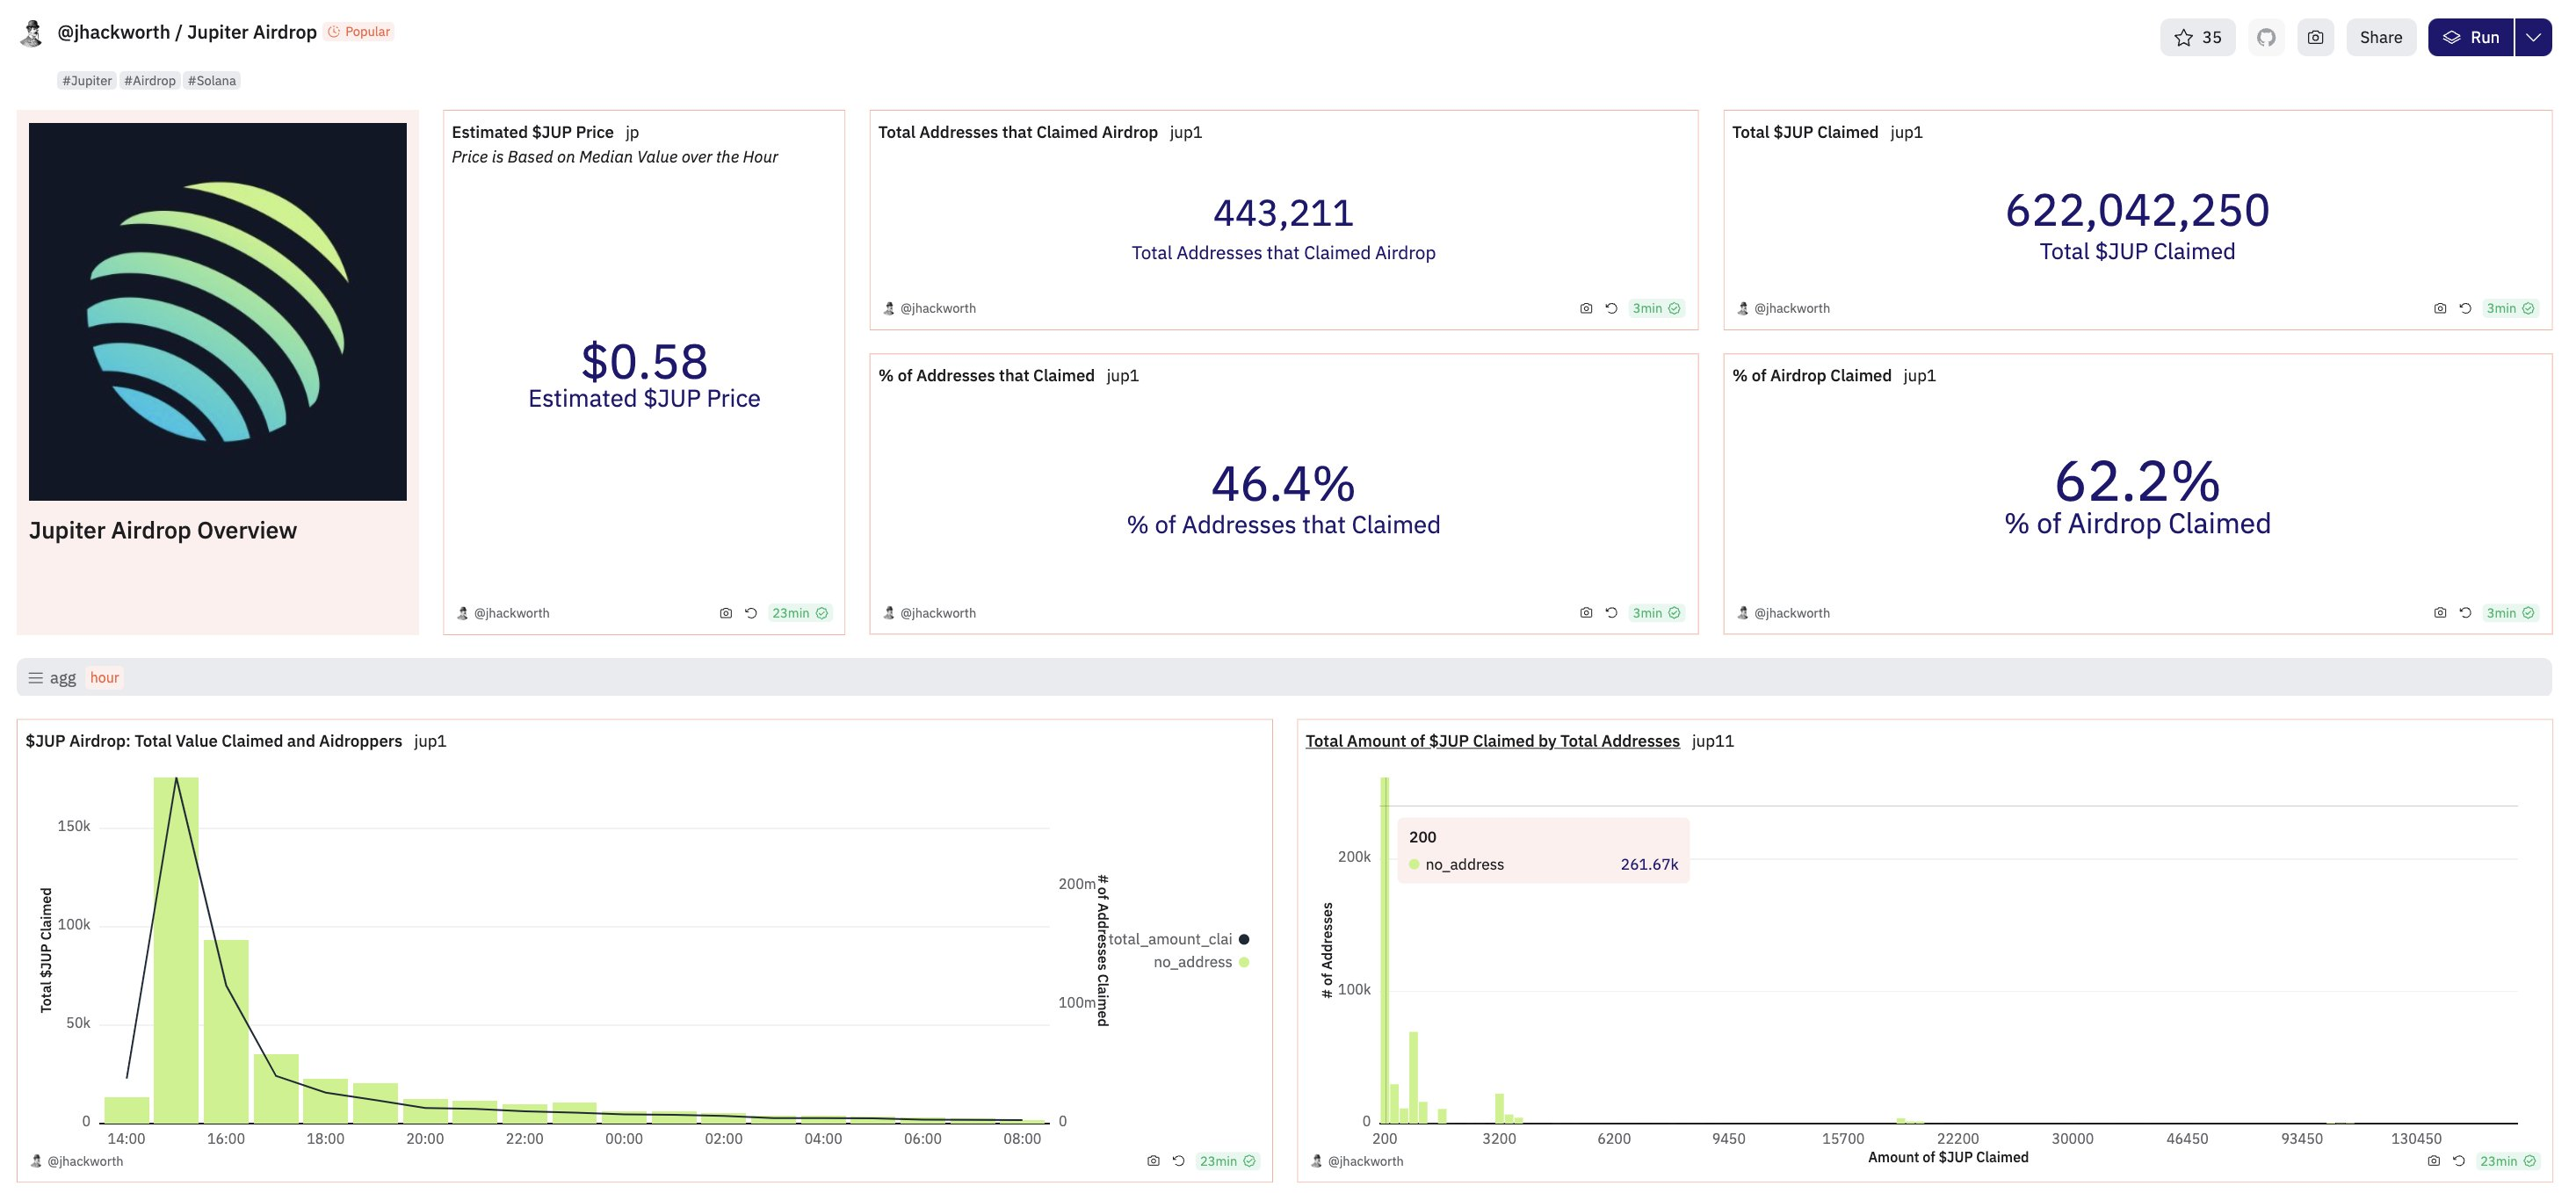Click the star/bookmark icon to favorite
The height and width of the screenshot is (1193, 2576).
[x=2182, y=36]
